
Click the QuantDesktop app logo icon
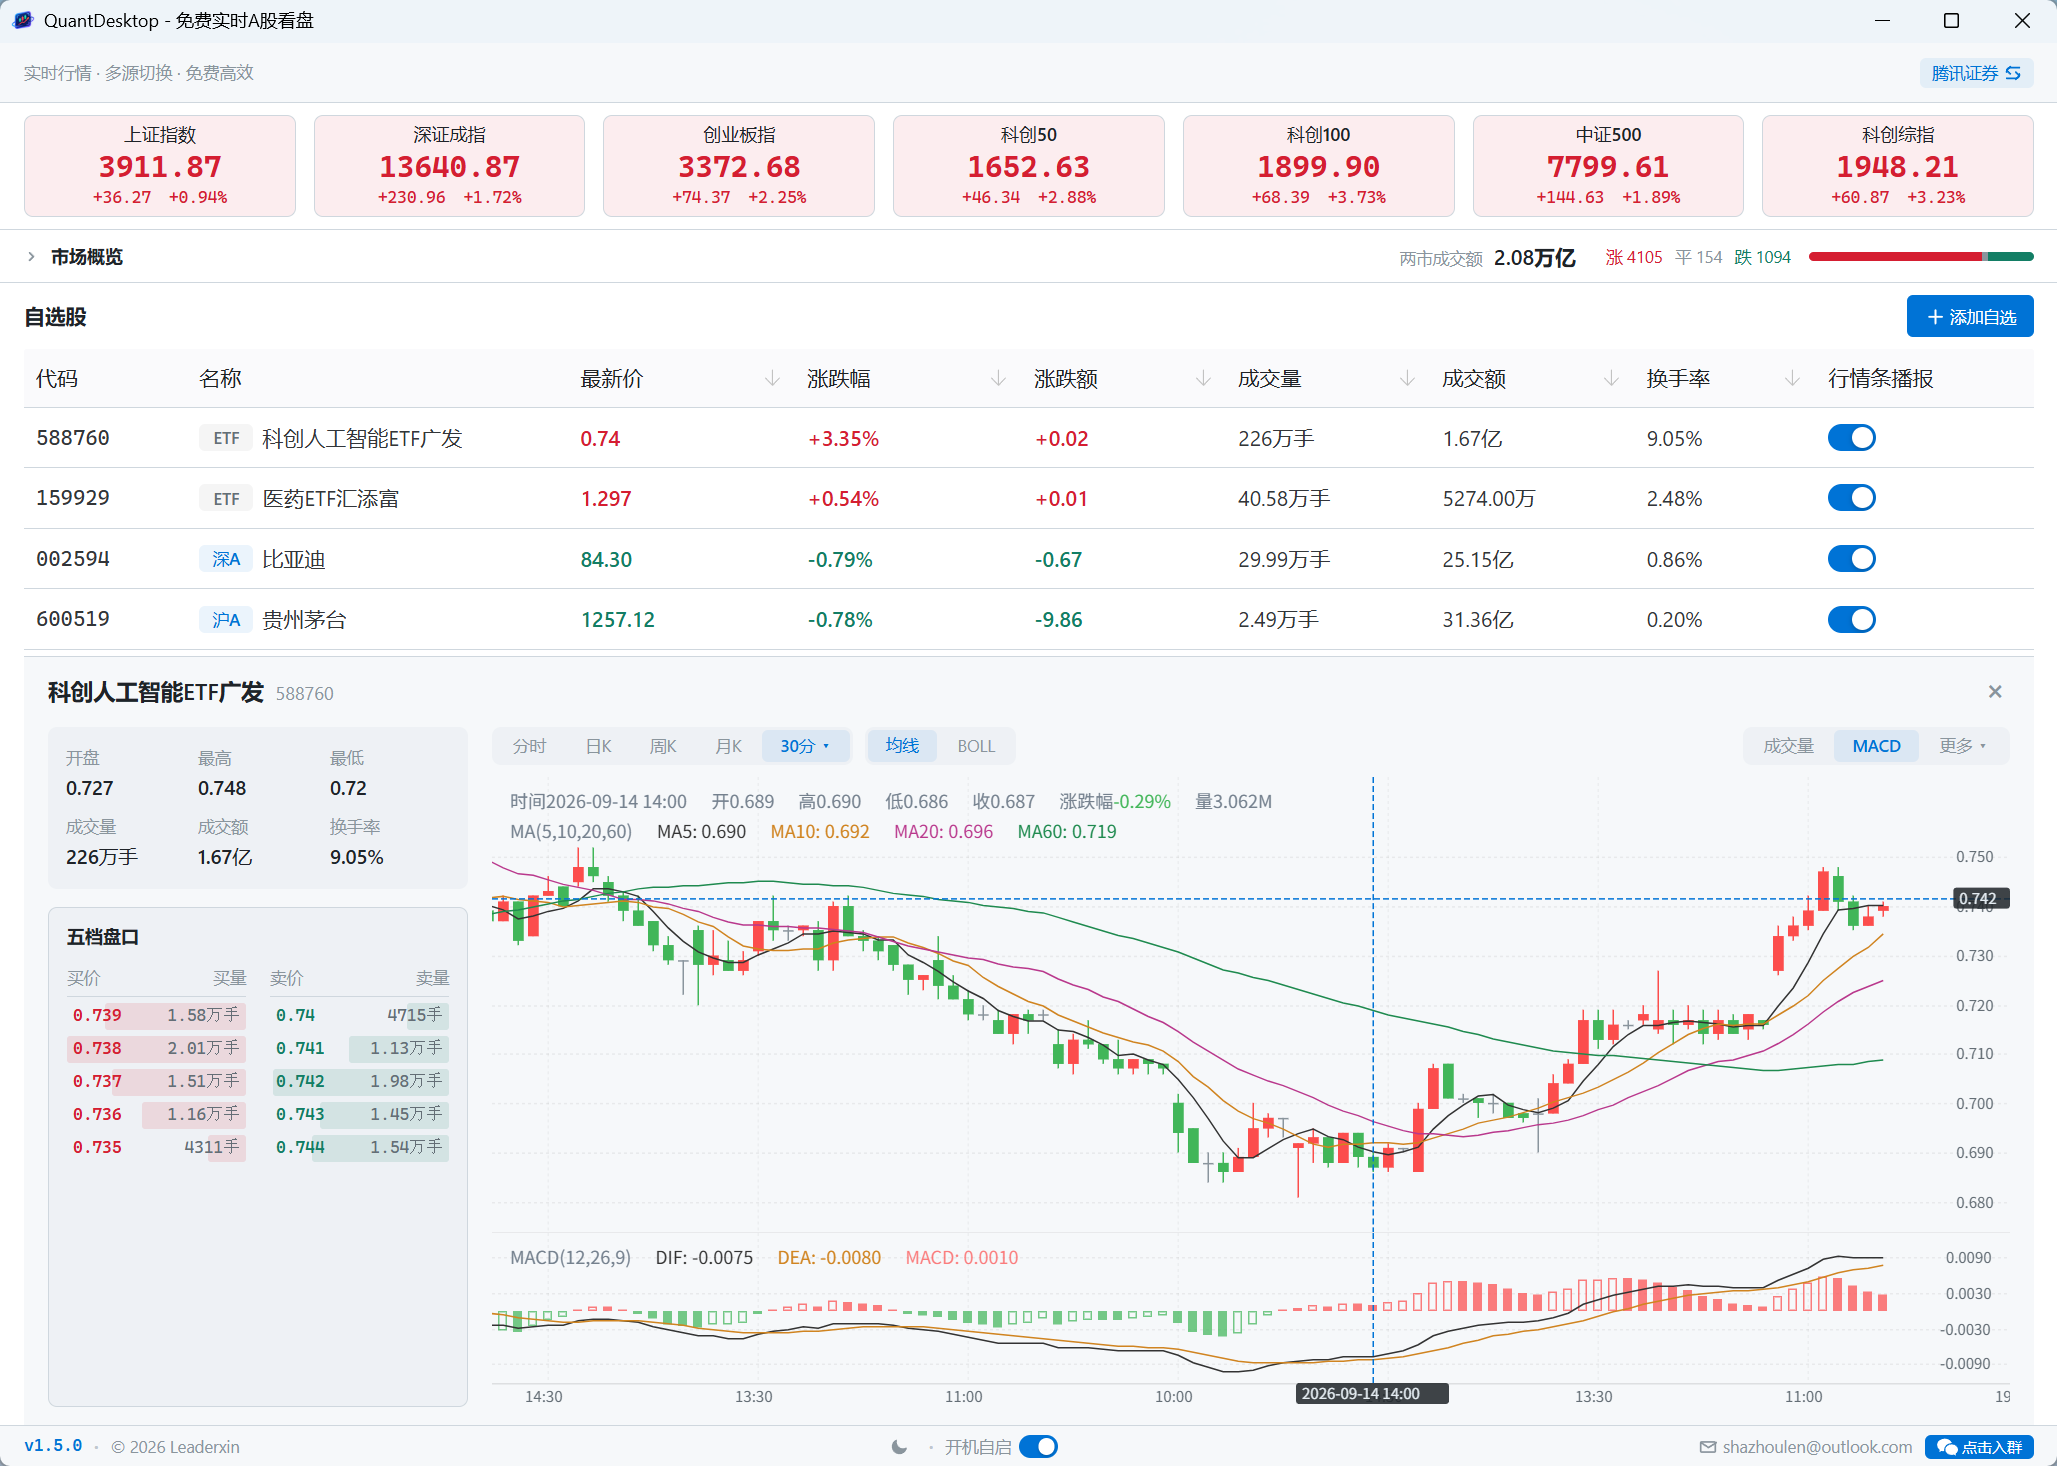22,20
